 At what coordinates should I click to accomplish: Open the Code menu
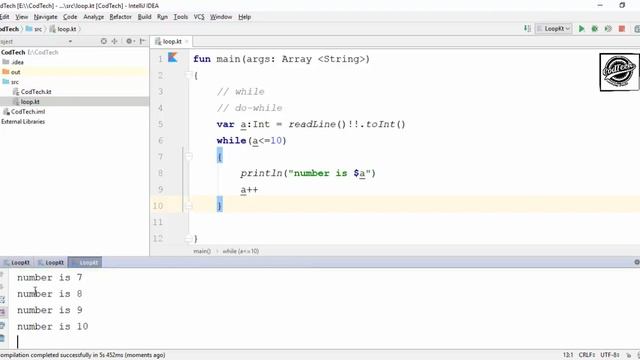tap(70, 17)
